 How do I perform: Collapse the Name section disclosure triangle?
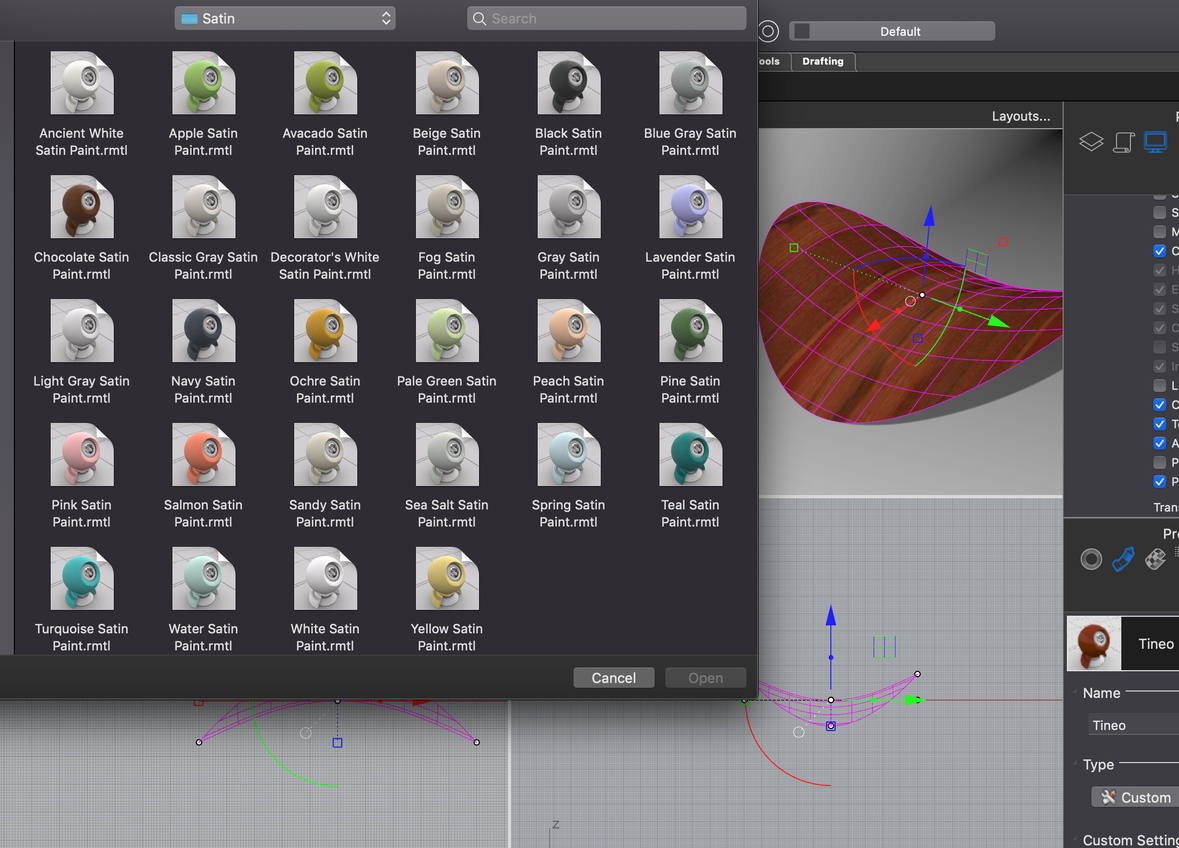tap(1074, 691)
